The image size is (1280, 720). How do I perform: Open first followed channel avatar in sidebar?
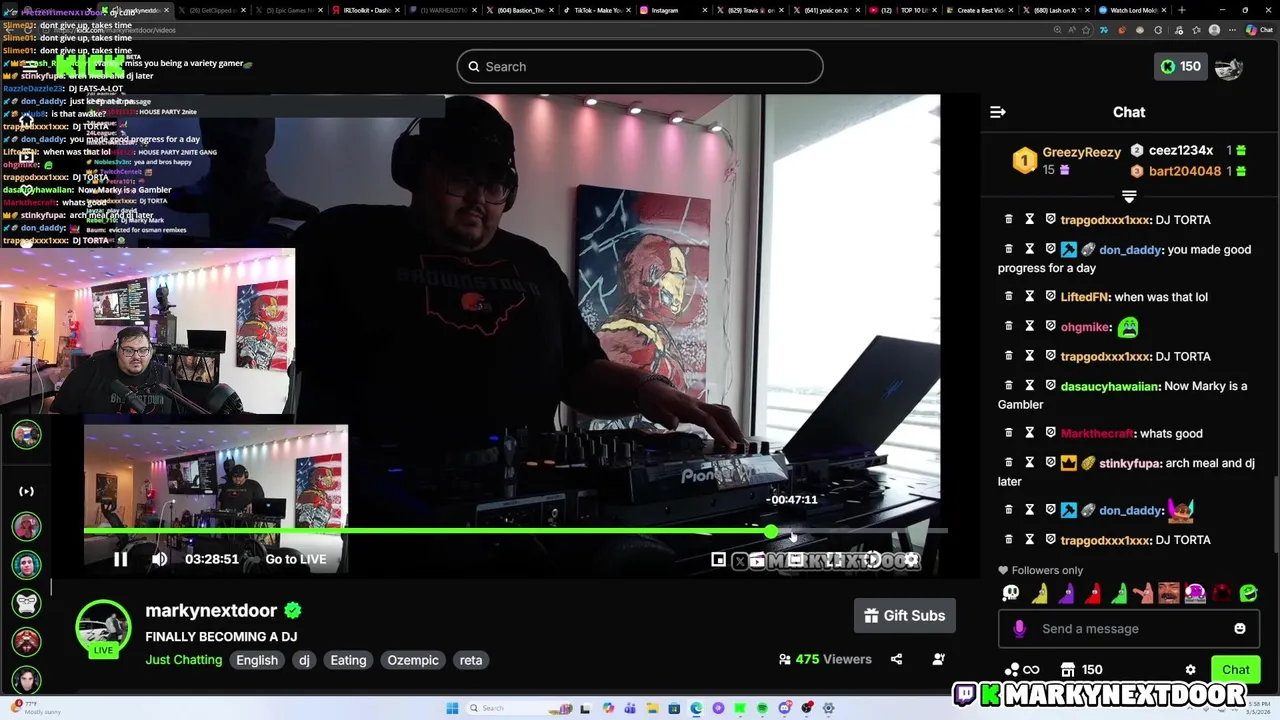point(27,434)
